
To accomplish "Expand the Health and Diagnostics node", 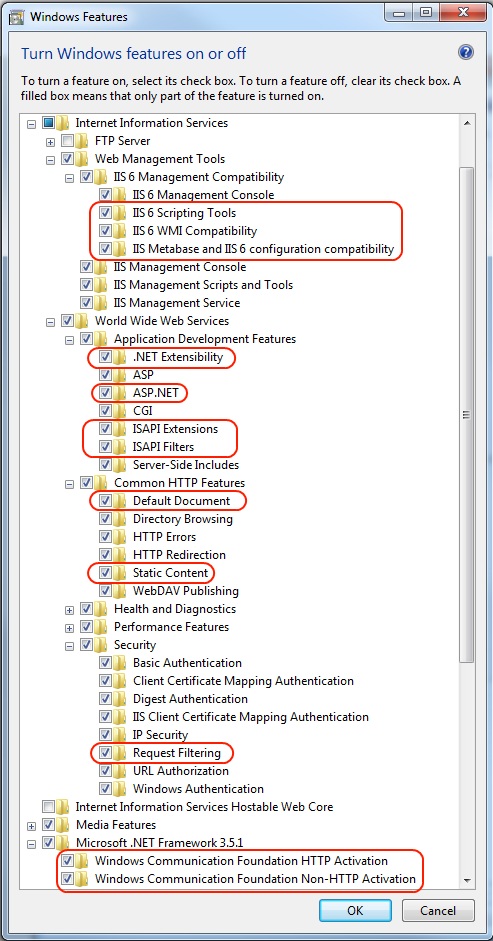I will coord(70,610).
